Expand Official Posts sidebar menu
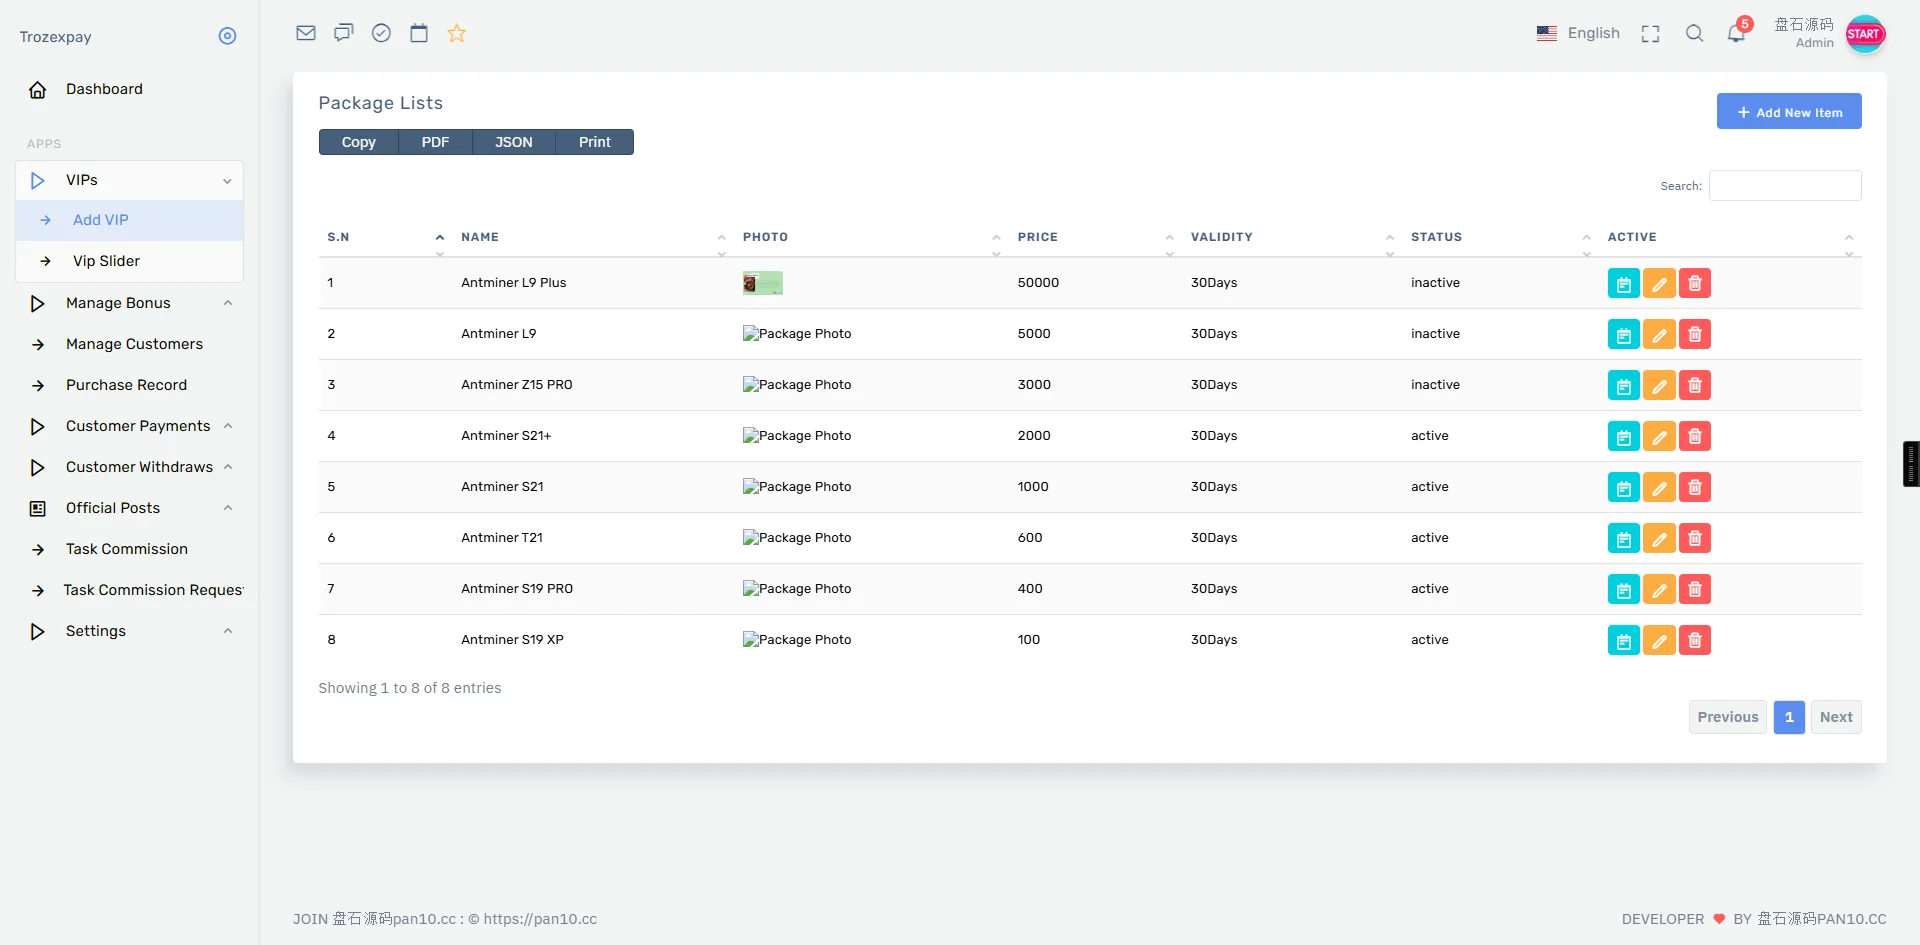Image resolution: width=1920 pixels, height=945 pixels. [130, 508]
